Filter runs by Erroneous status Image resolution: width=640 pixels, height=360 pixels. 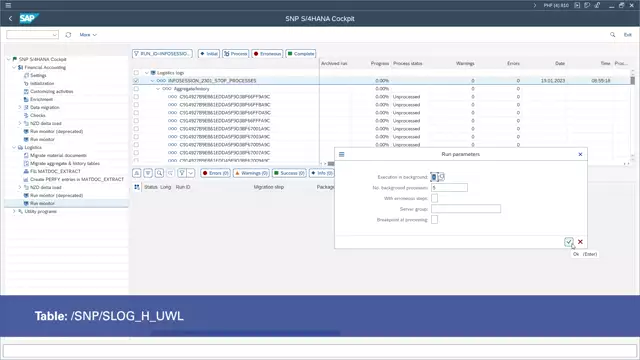coord(267,53)
